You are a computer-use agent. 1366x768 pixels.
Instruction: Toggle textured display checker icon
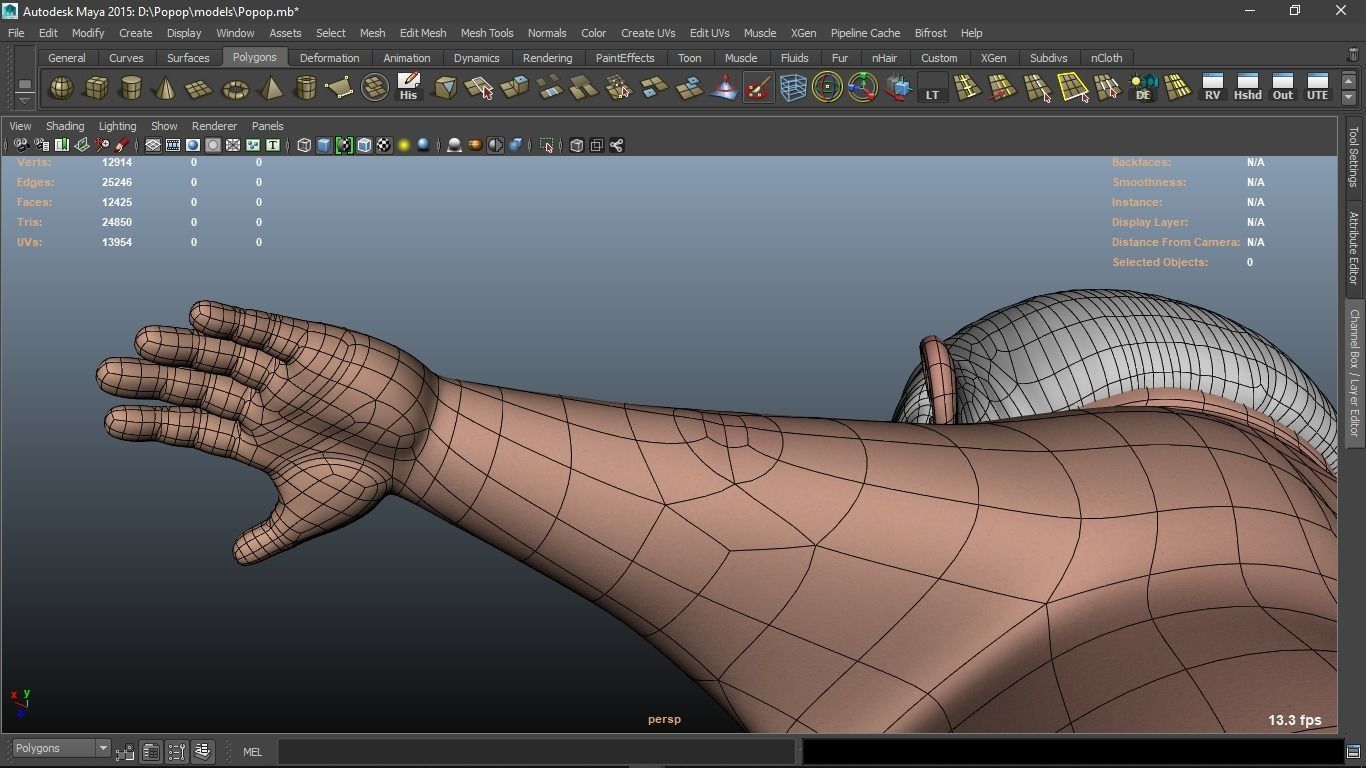click(x=384, y=146)
